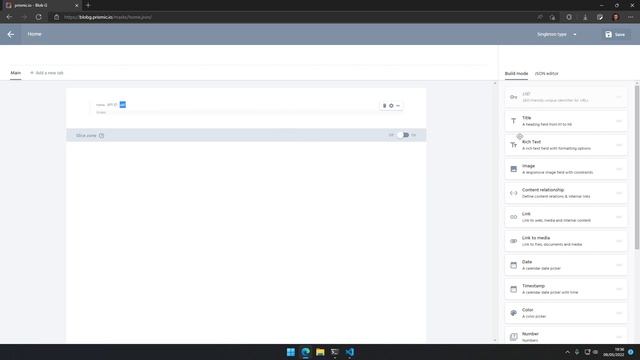This screenshot has height=360, width=640.
Task: Go back in browser history
Action: pyautogui.click(x=9, y=17)
